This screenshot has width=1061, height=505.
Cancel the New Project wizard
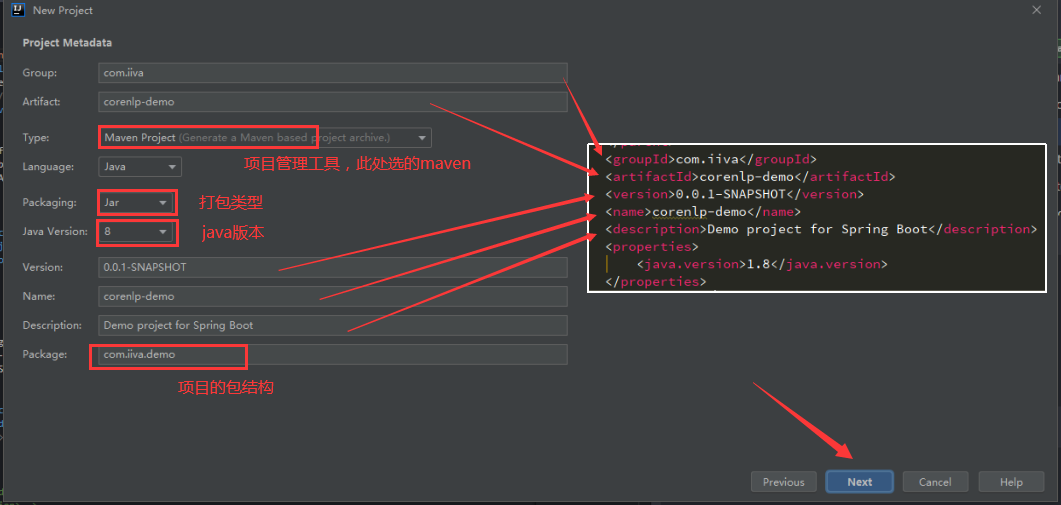935,482
